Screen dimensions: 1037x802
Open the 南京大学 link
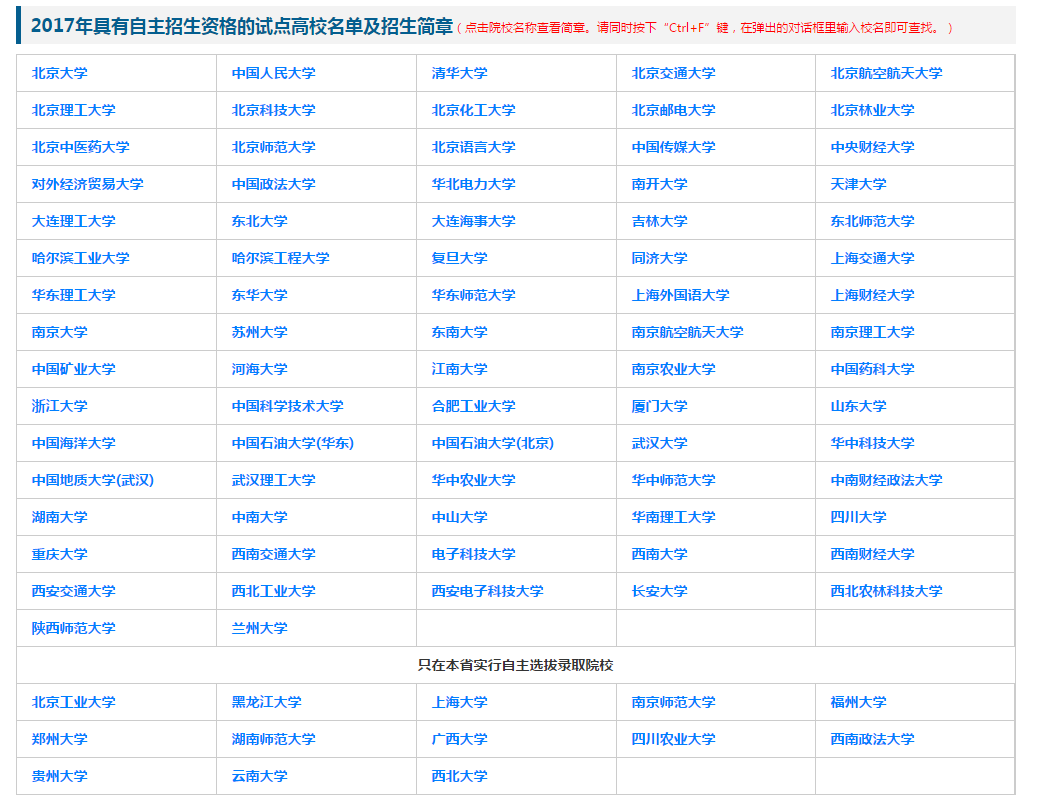click(60, 333)
